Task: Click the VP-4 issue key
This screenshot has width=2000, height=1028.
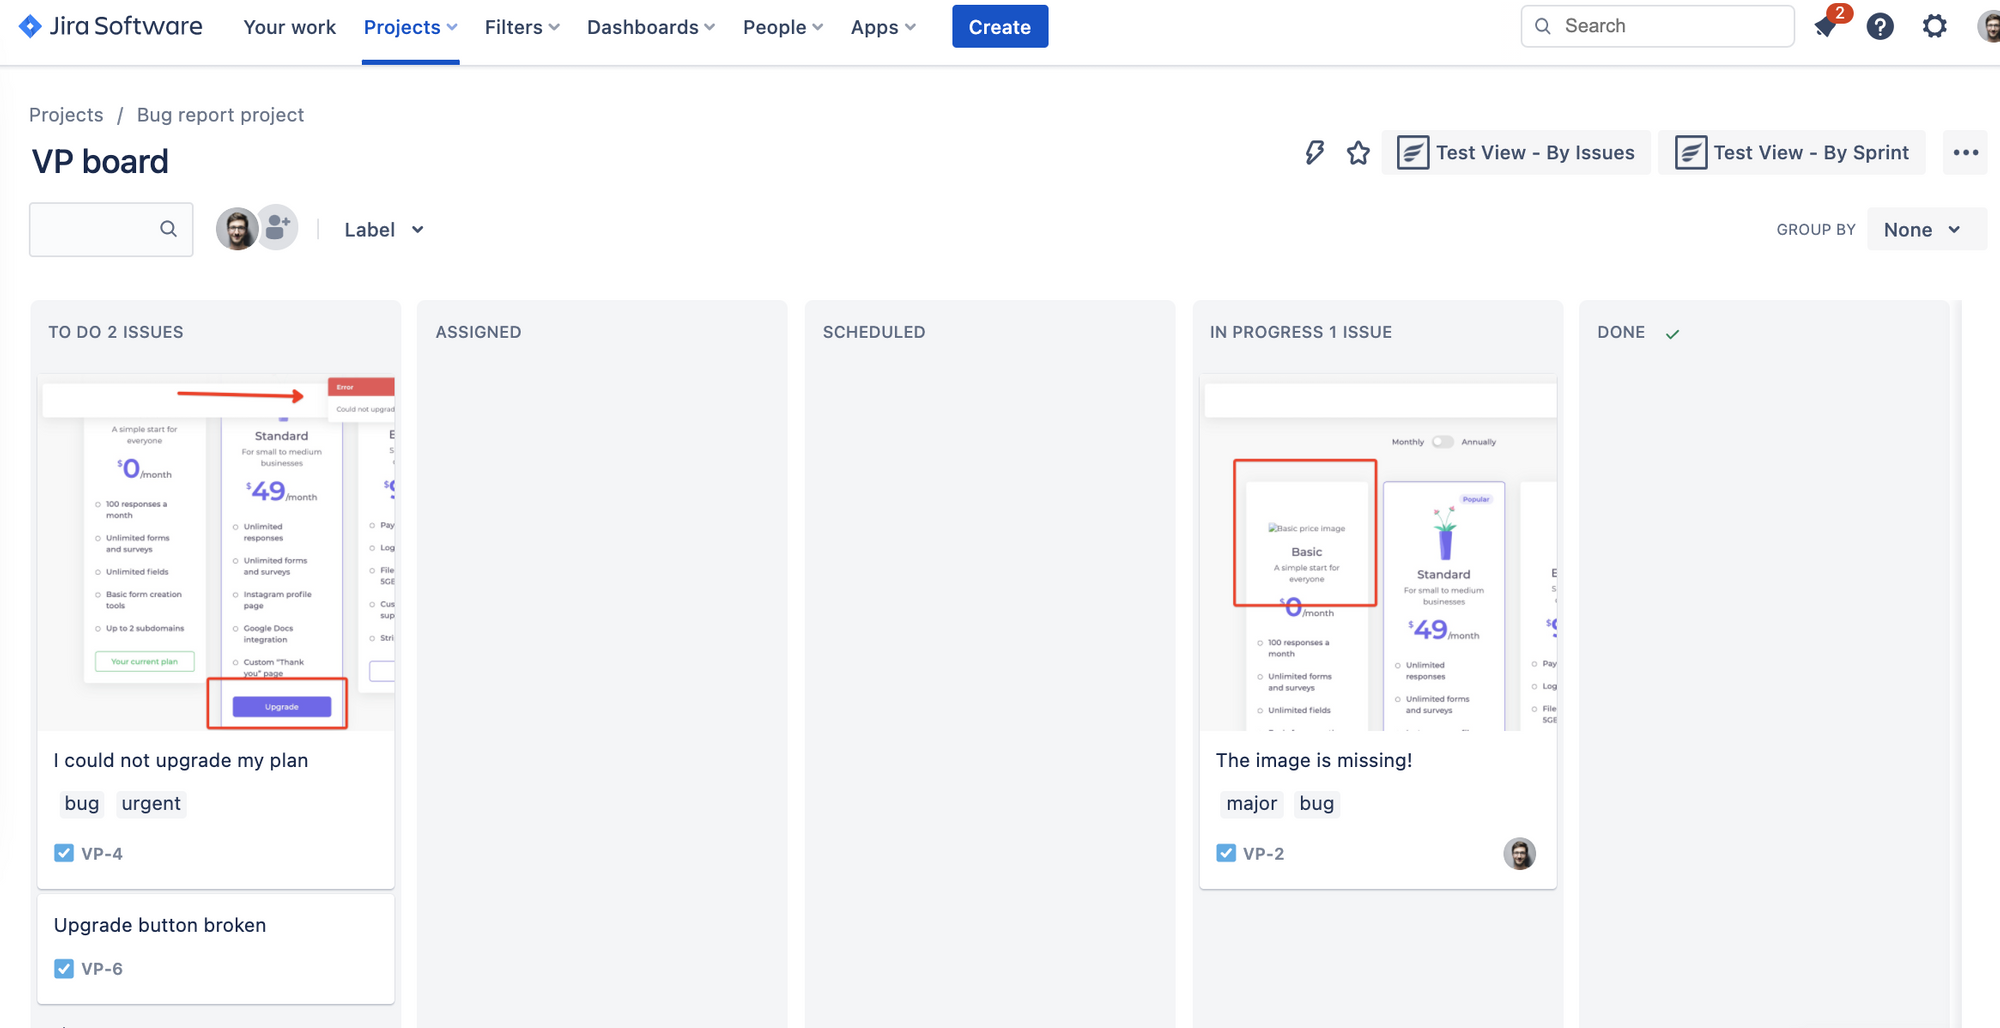Action: (x=102, y=854)
